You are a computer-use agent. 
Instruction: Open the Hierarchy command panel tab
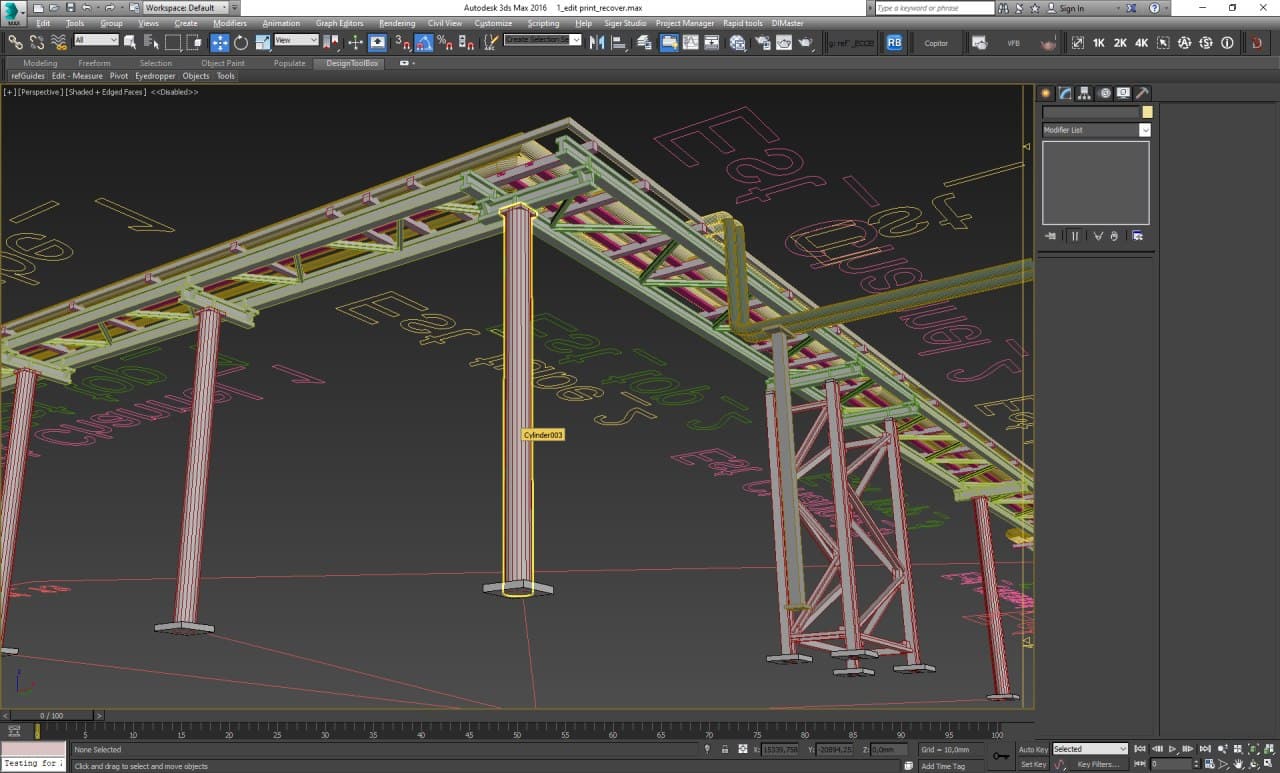[x=1085, y=93]
